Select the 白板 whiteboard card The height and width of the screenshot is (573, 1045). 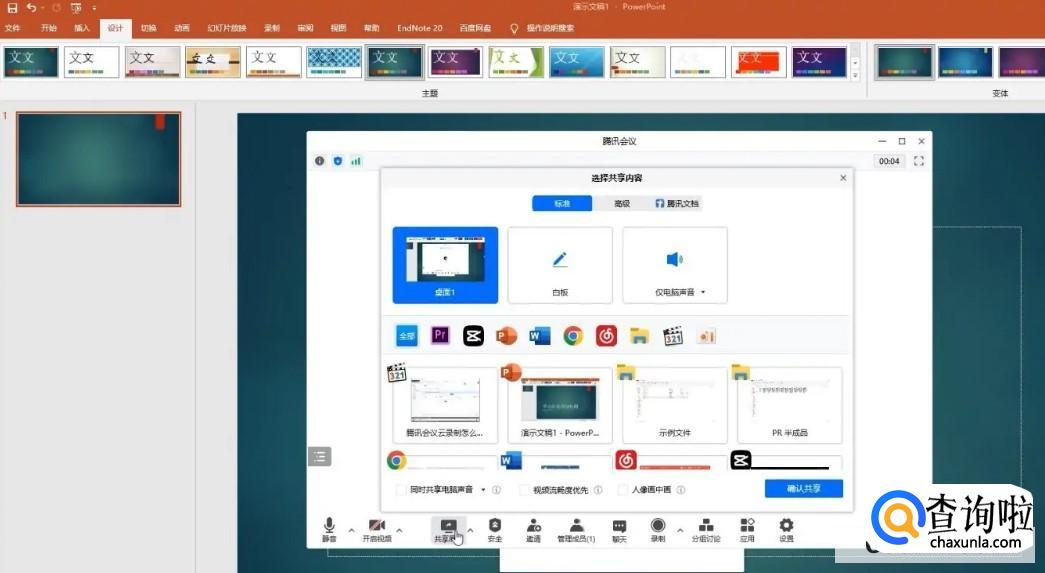pyautogui.click(x=560, y=265)
